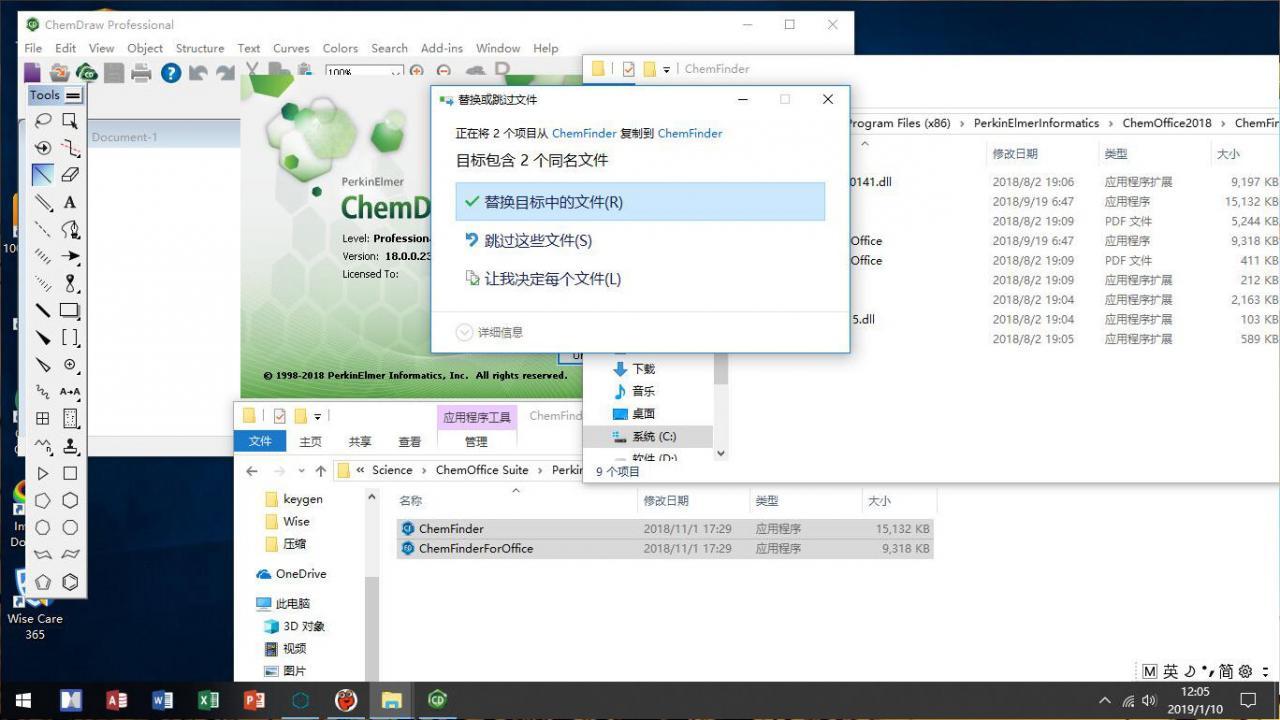Open file using ChemDraw toolbar Open icon
Image resolution: width=1280 pixels, height=720 pixels.
point(60,72)
